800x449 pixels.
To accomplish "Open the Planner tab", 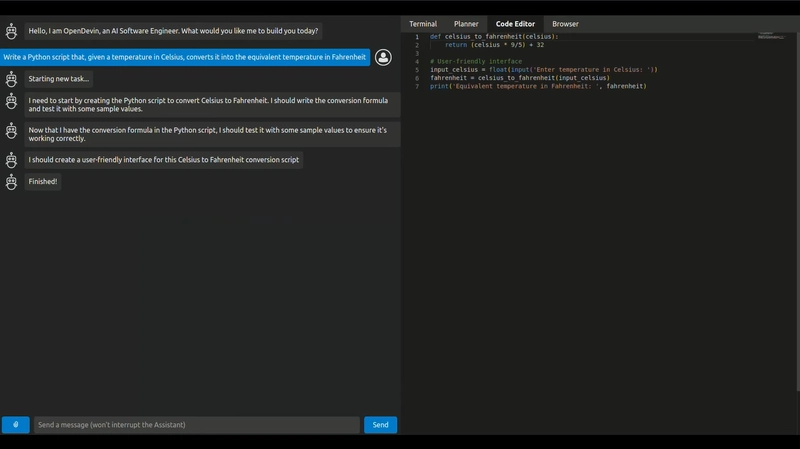I will pos(466,24).
